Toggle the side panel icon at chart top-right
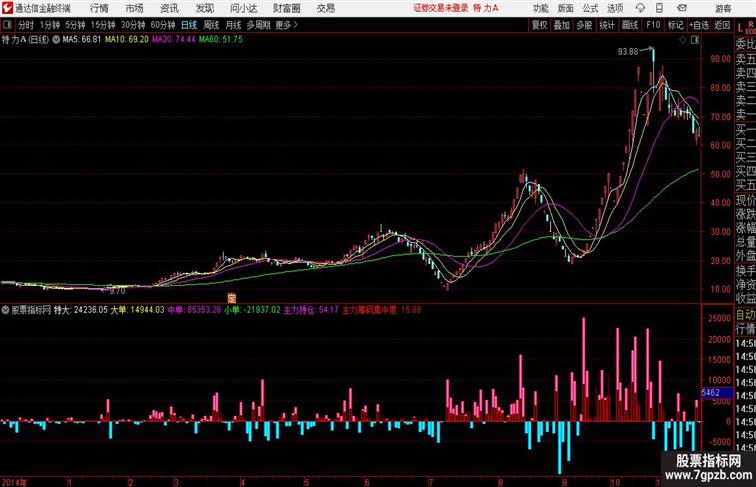 [695, 40]
